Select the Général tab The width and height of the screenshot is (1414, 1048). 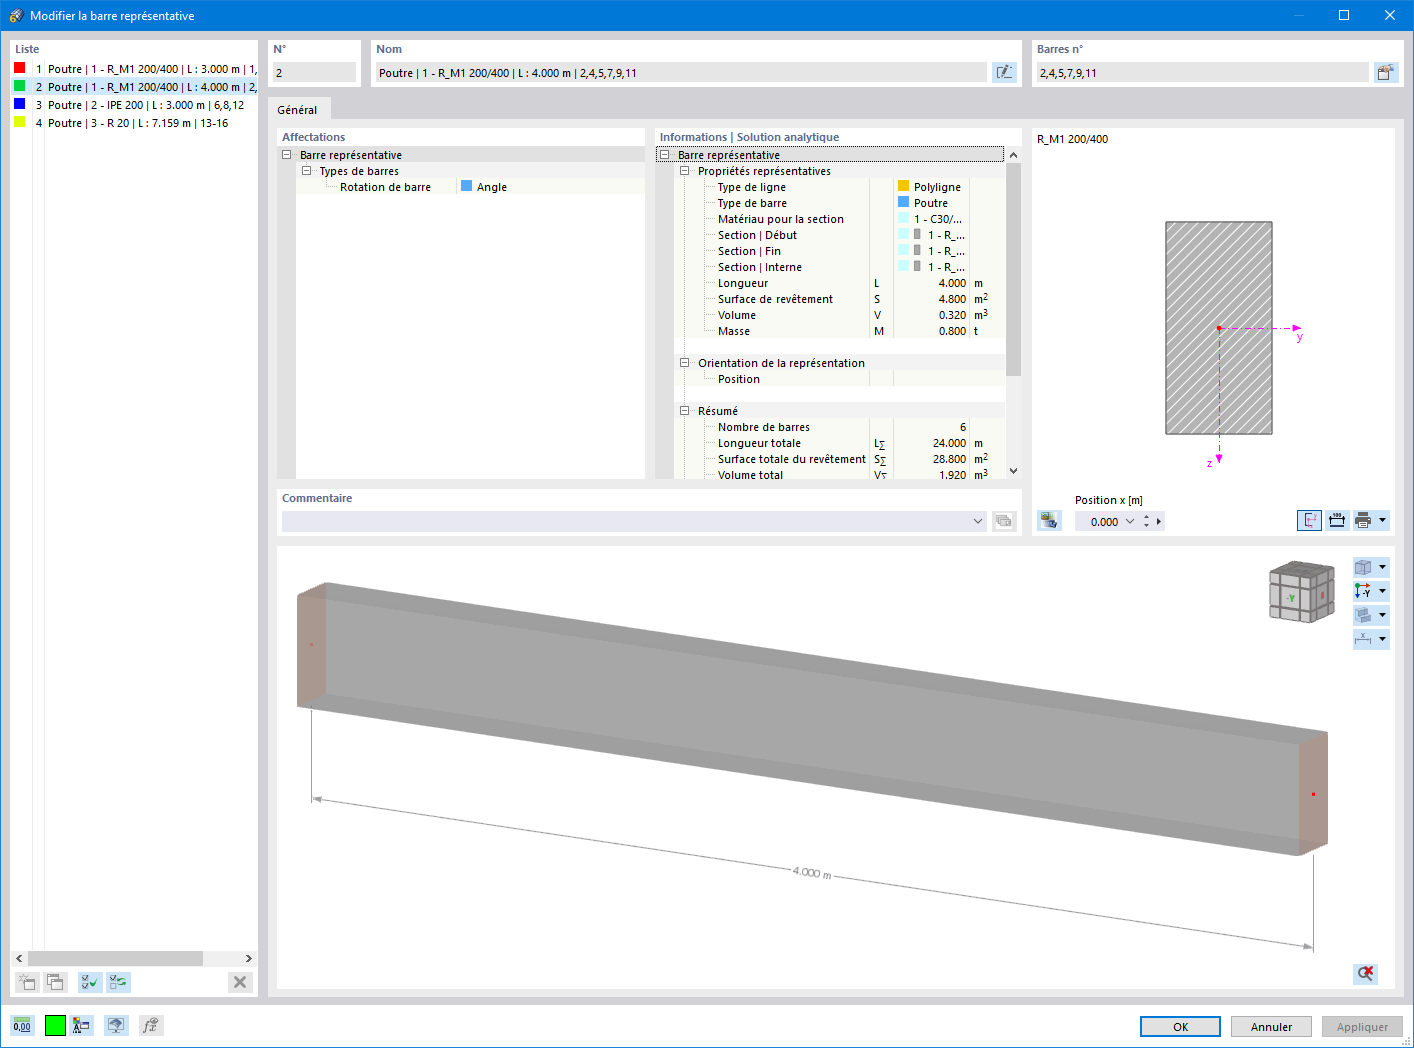[297, 110]
